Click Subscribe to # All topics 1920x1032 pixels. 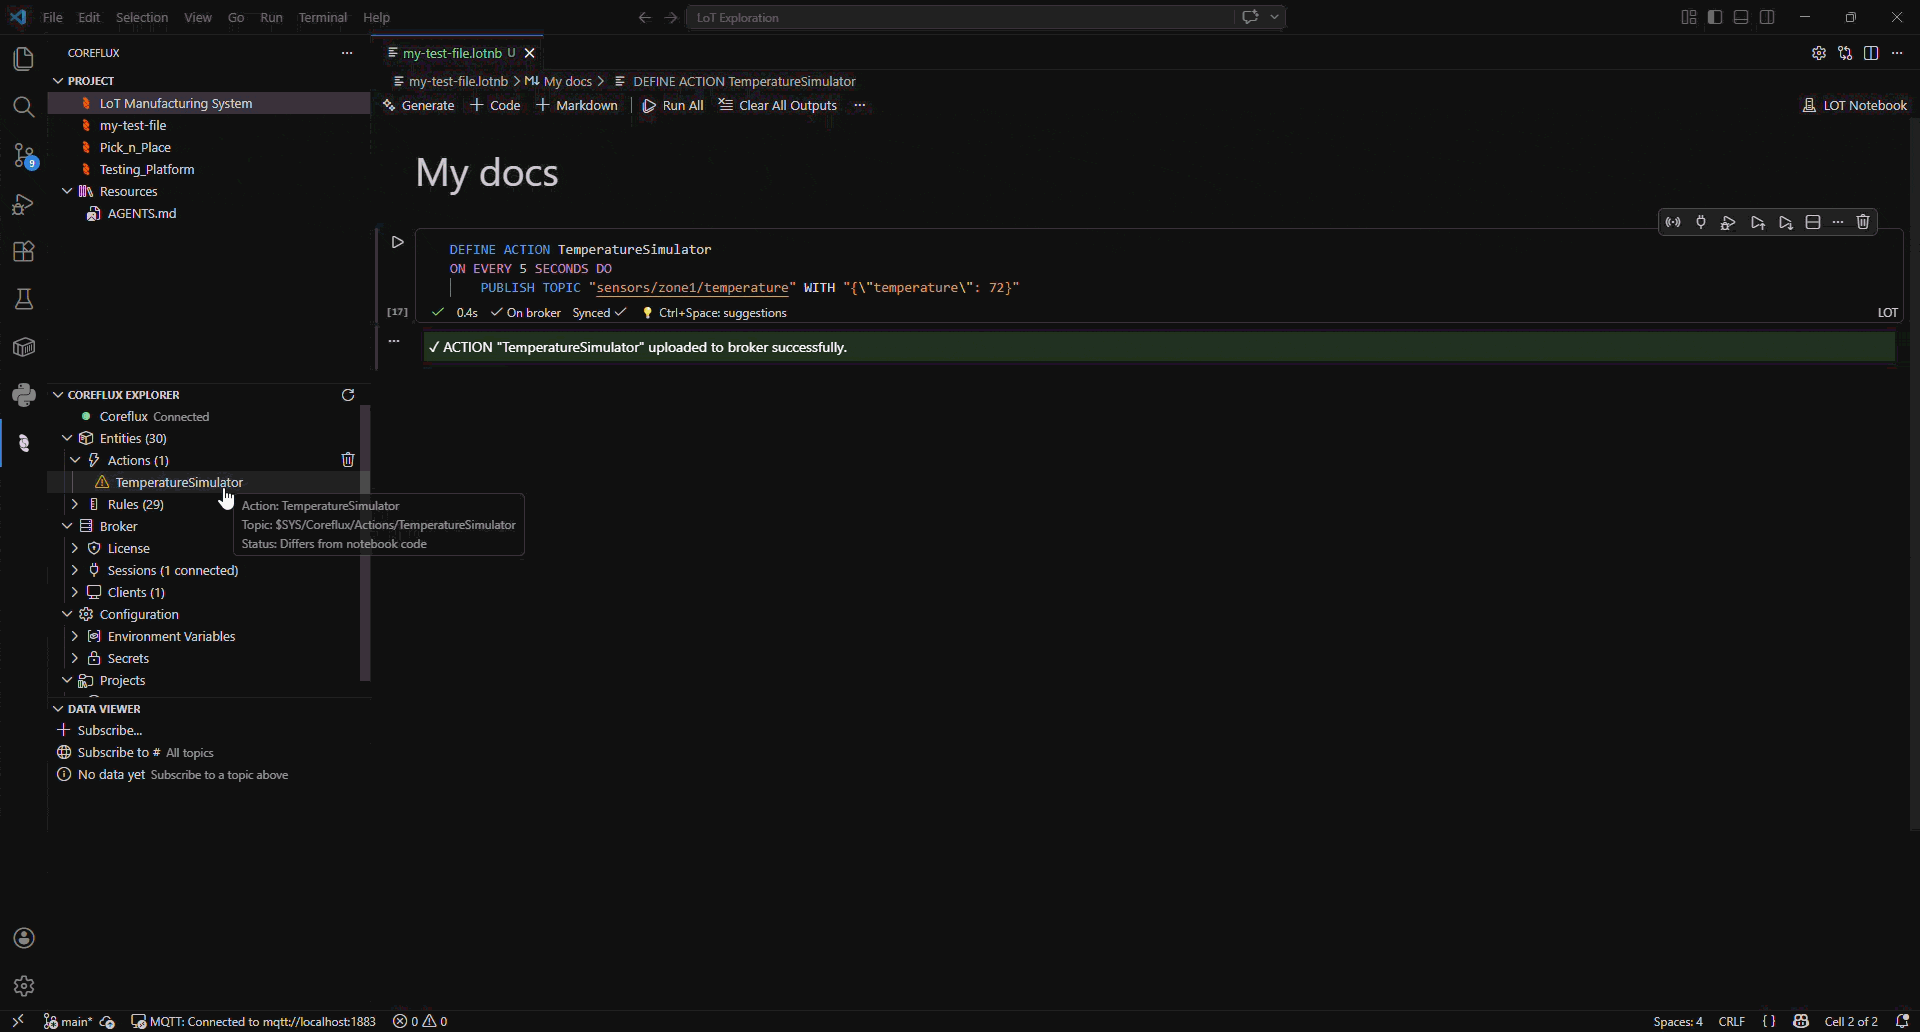click(136, 752)
